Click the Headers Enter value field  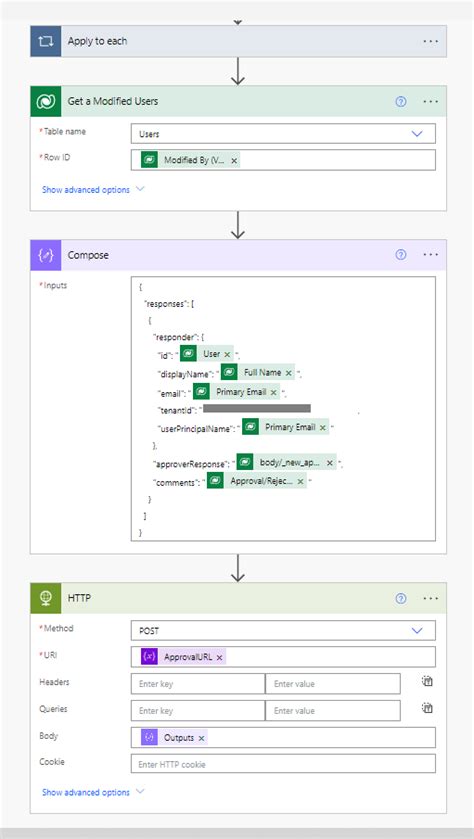click(x=333, y=684)
